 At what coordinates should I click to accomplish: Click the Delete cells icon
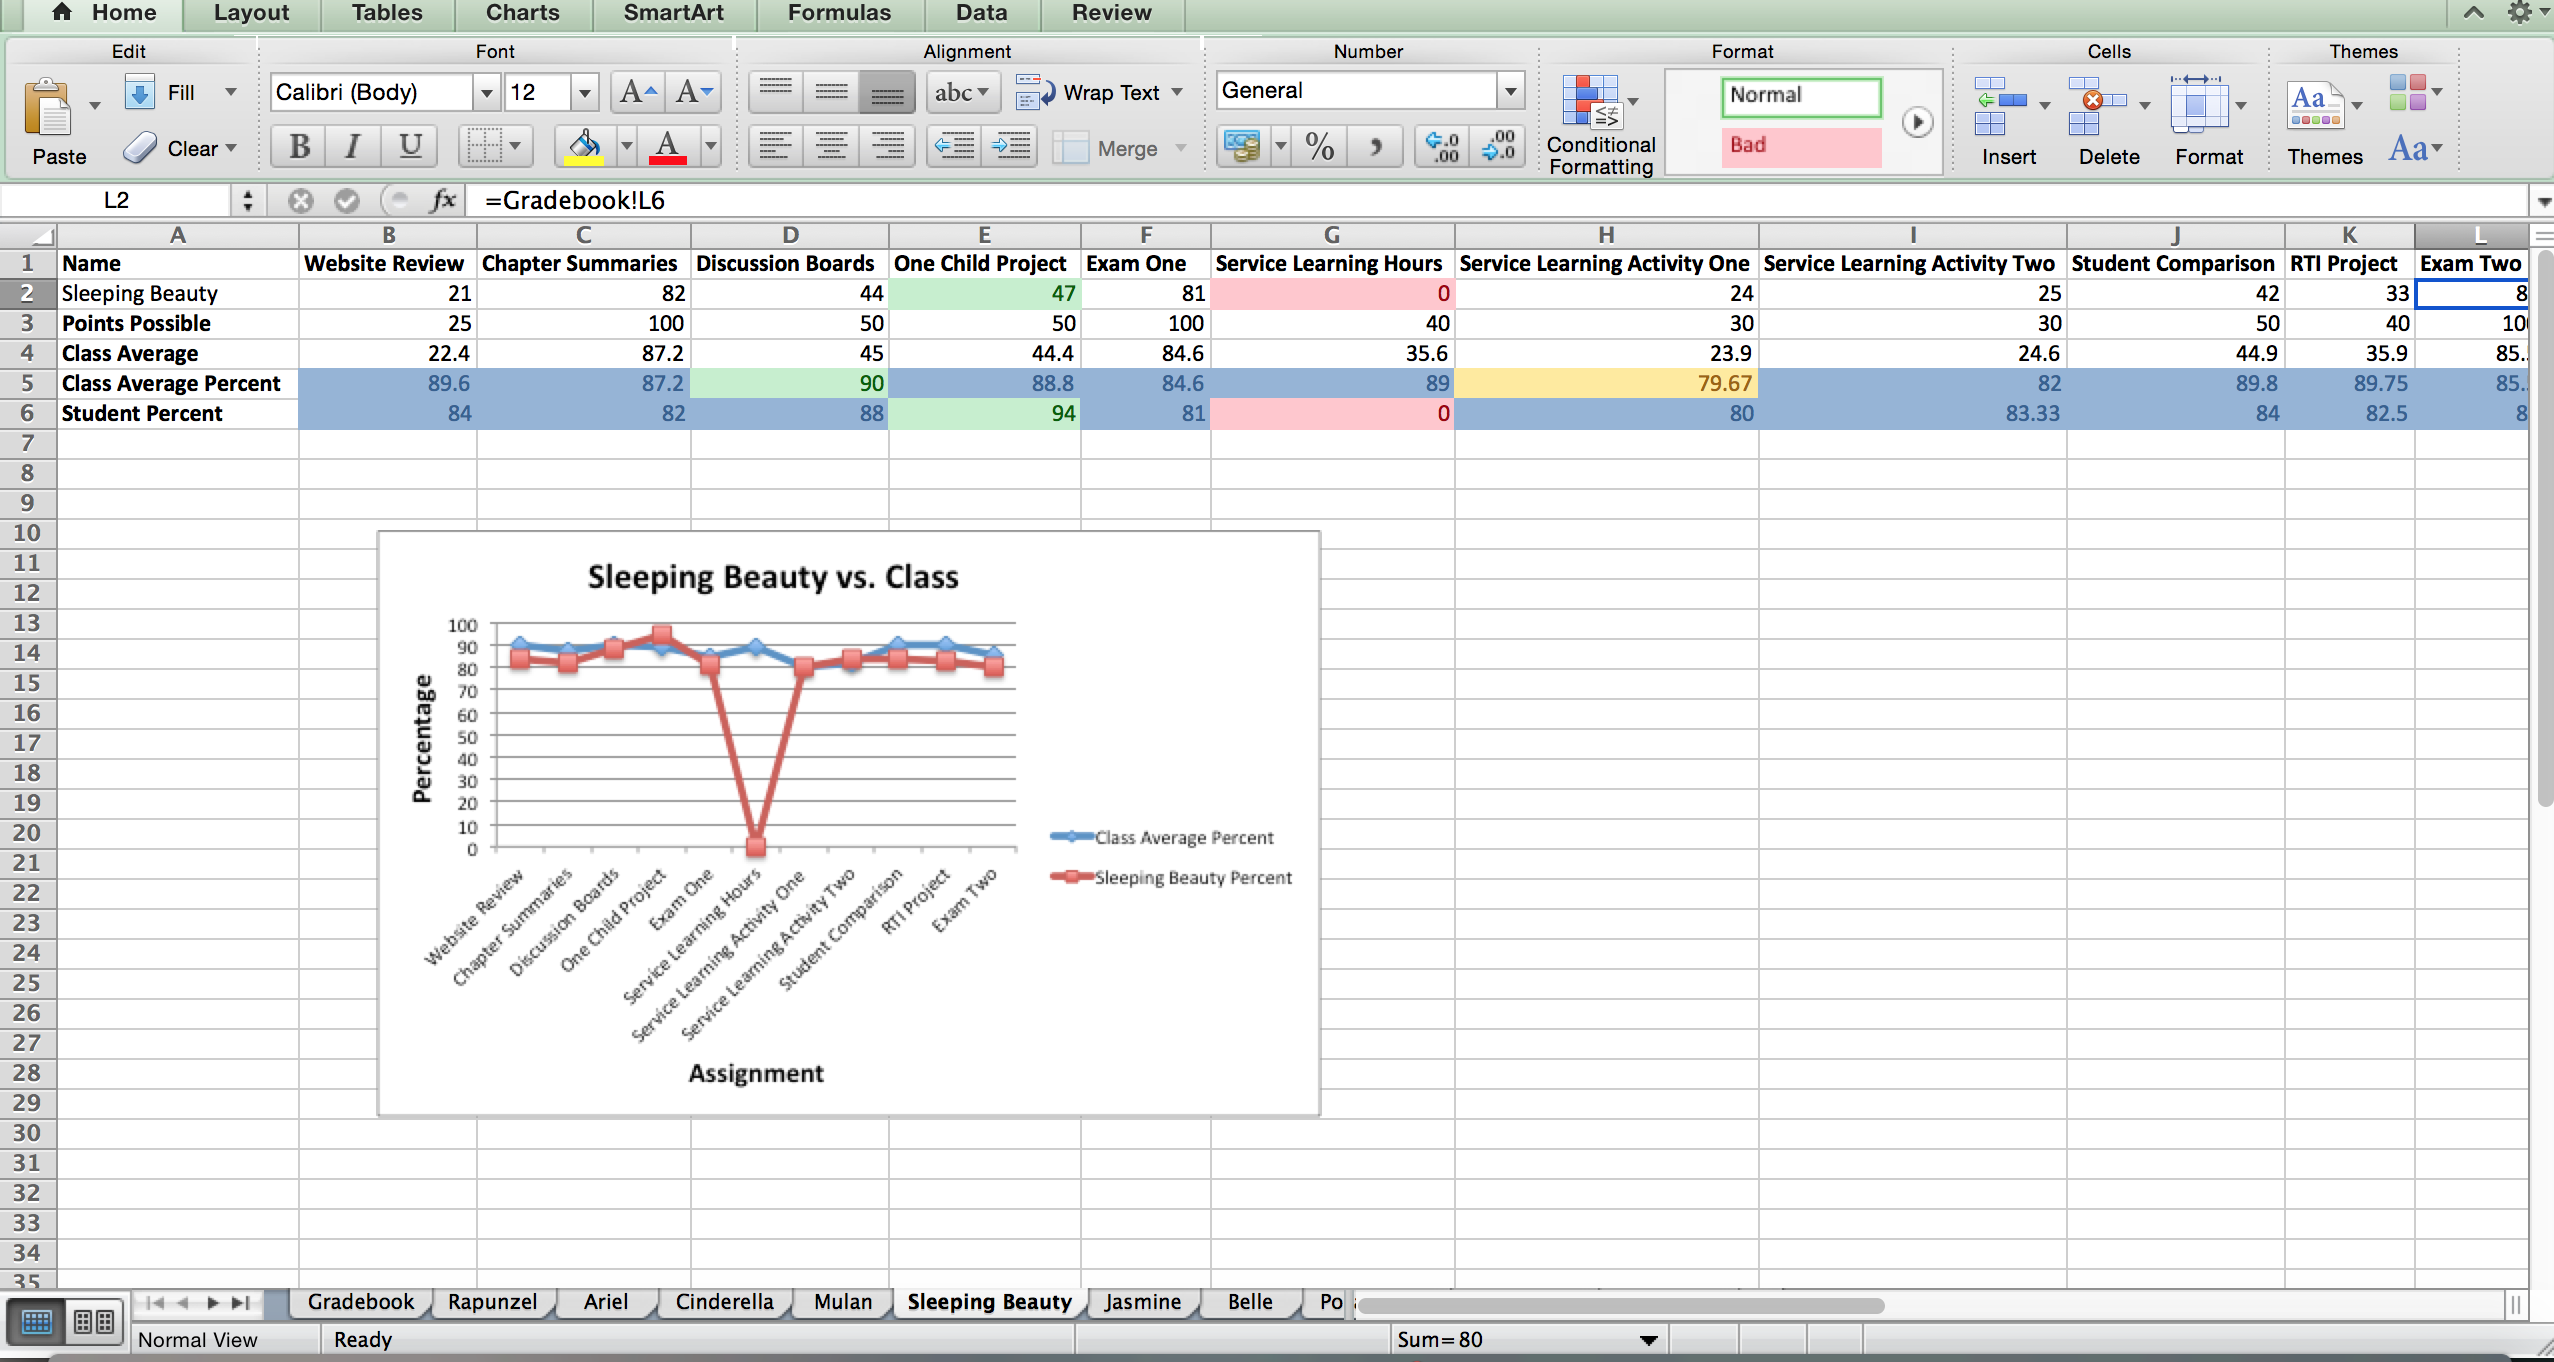[2096, 105]
